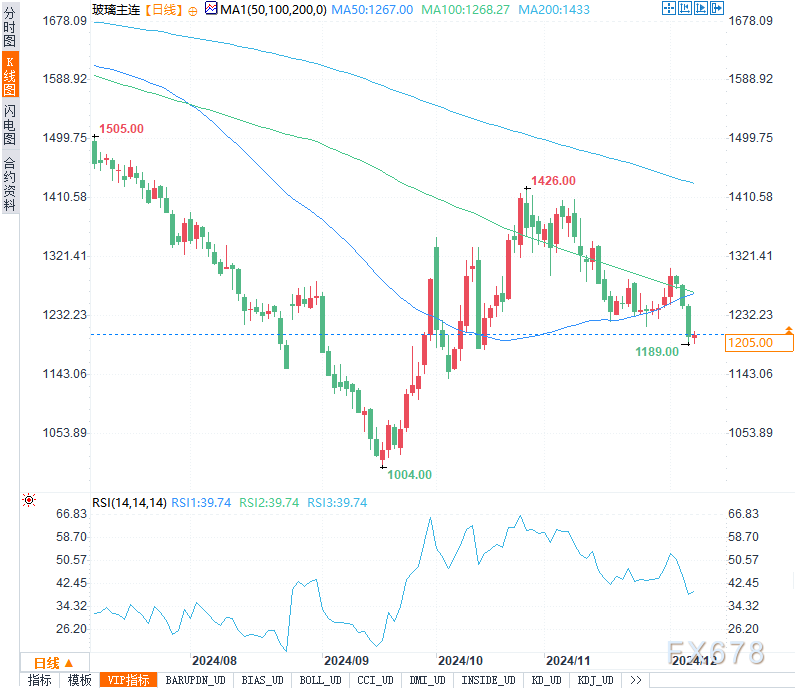The image size is (795, 688).
Task: Toggle the VIP指标 indicator set
Action: tap(128, 680)
